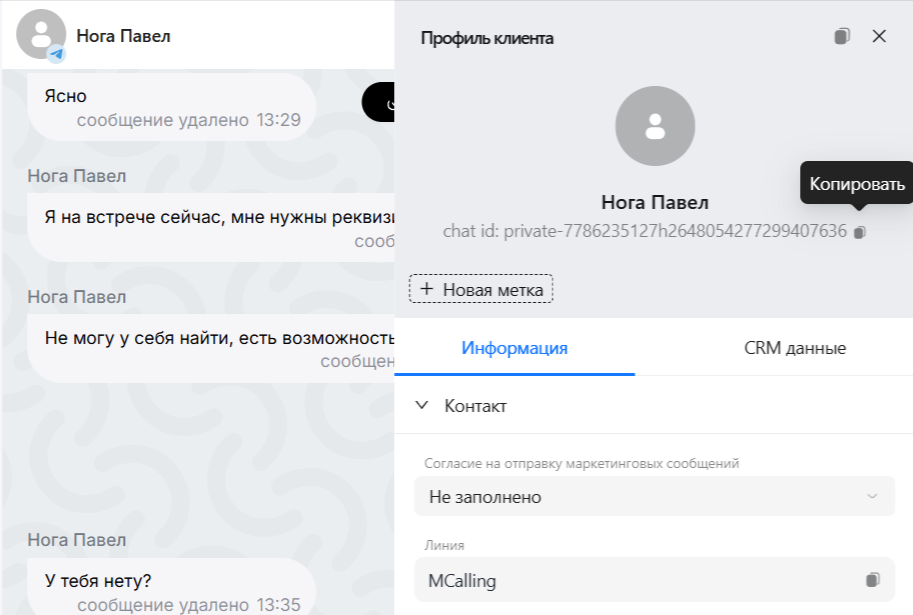
Task: Click the black round button beside the Ясно message
Action: pos(380,102)
